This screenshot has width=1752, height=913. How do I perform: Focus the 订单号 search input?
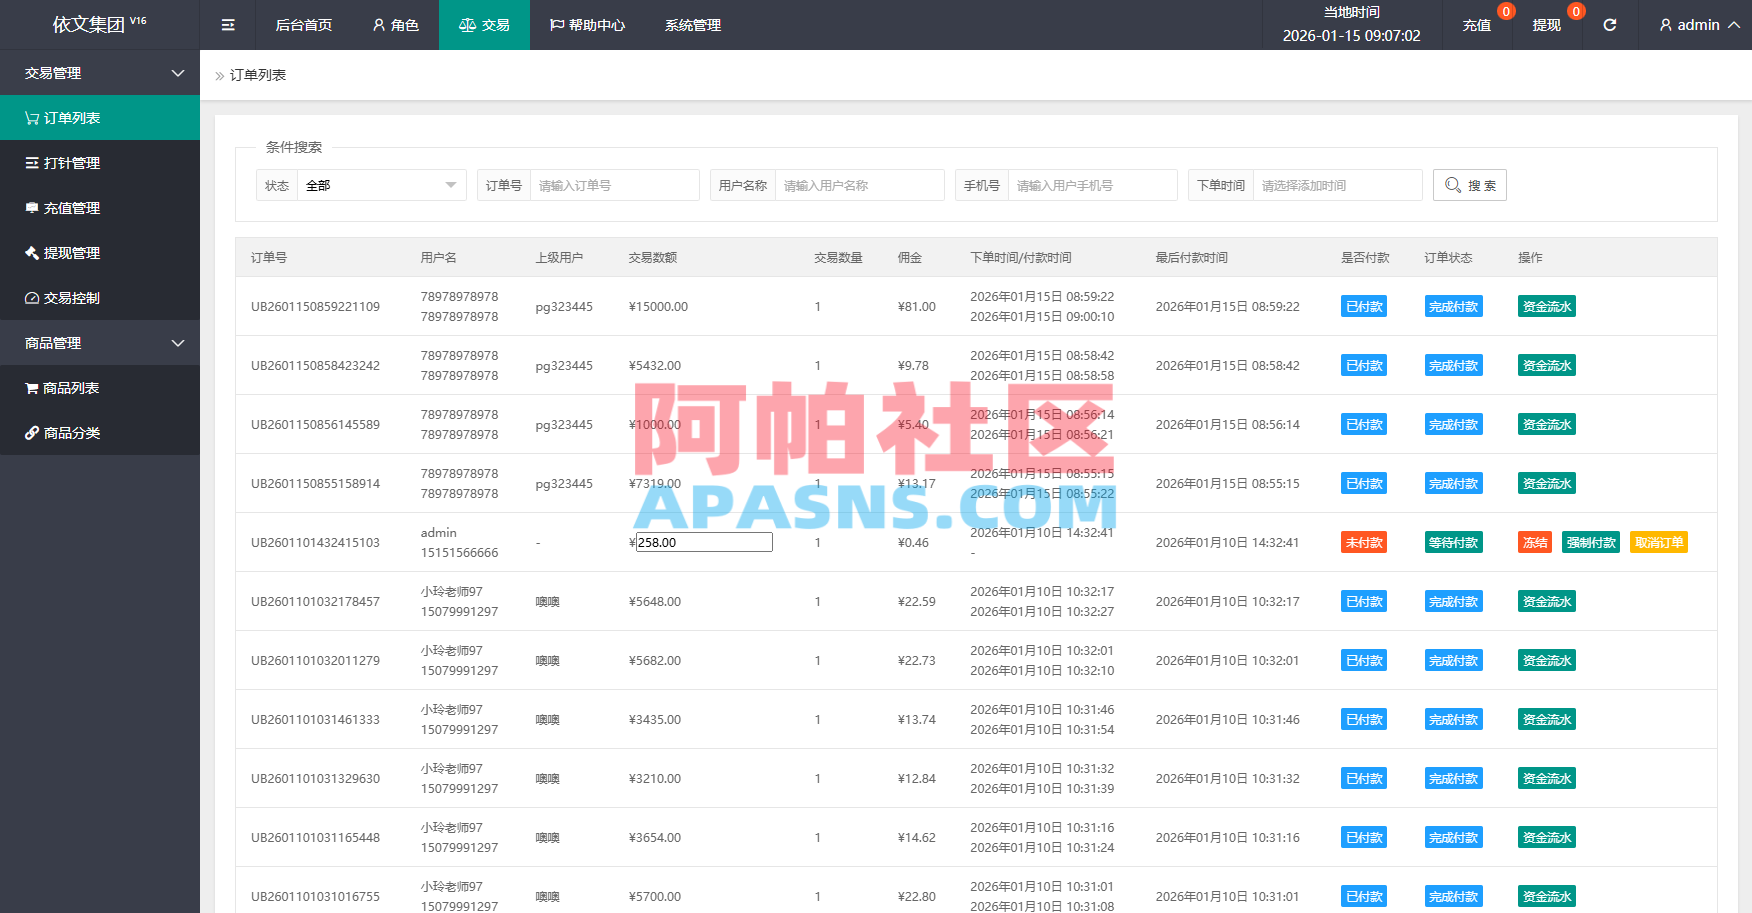pos(615,185)
